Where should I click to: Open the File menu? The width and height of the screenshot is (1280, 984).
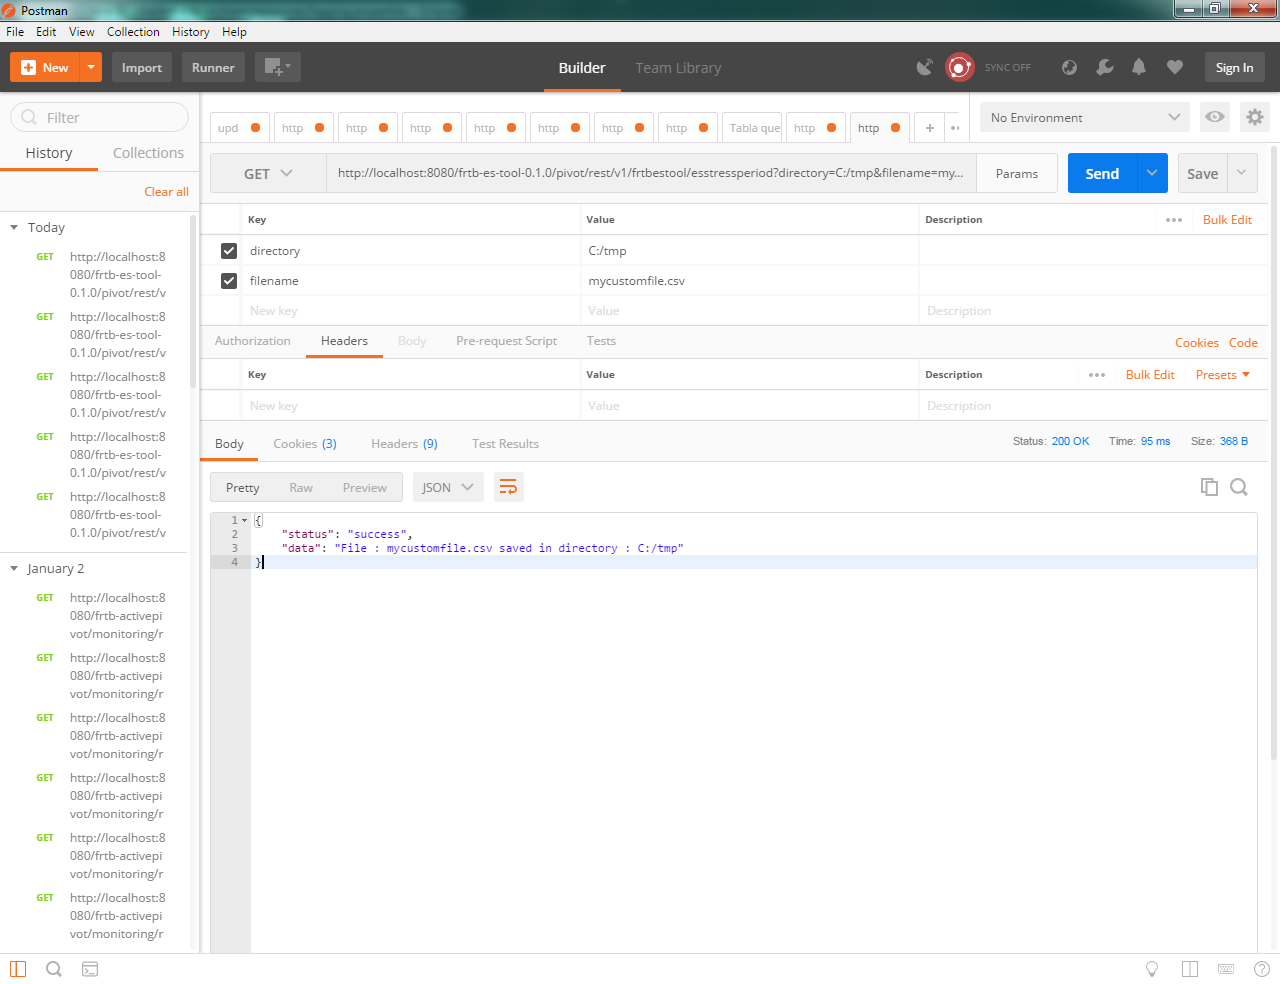point(15,32)
